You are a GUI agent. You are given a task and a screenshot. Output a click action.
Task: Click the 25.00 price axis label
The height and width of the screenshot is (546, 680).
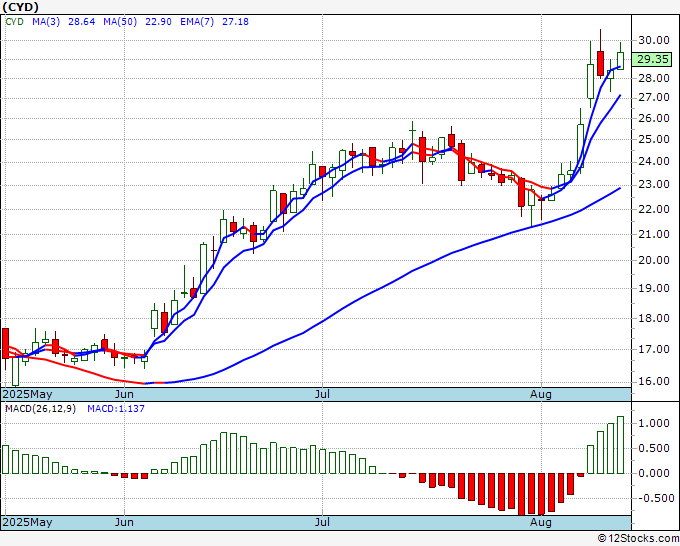[x=654, y=139]
